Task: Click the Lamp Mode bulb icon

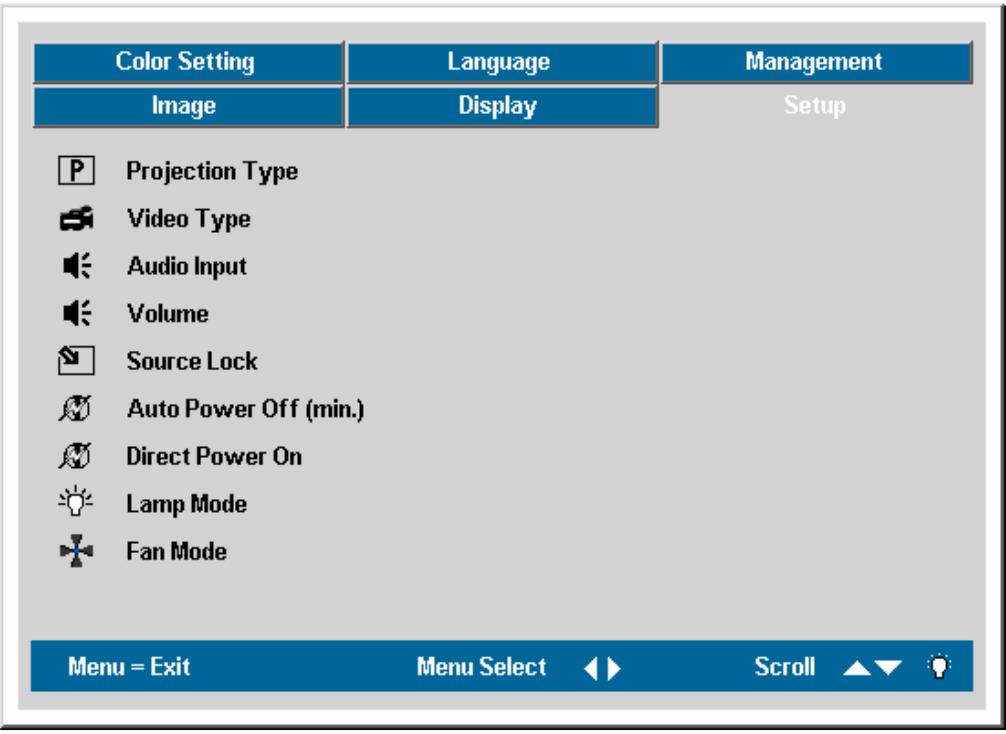Action: (76, 502)
